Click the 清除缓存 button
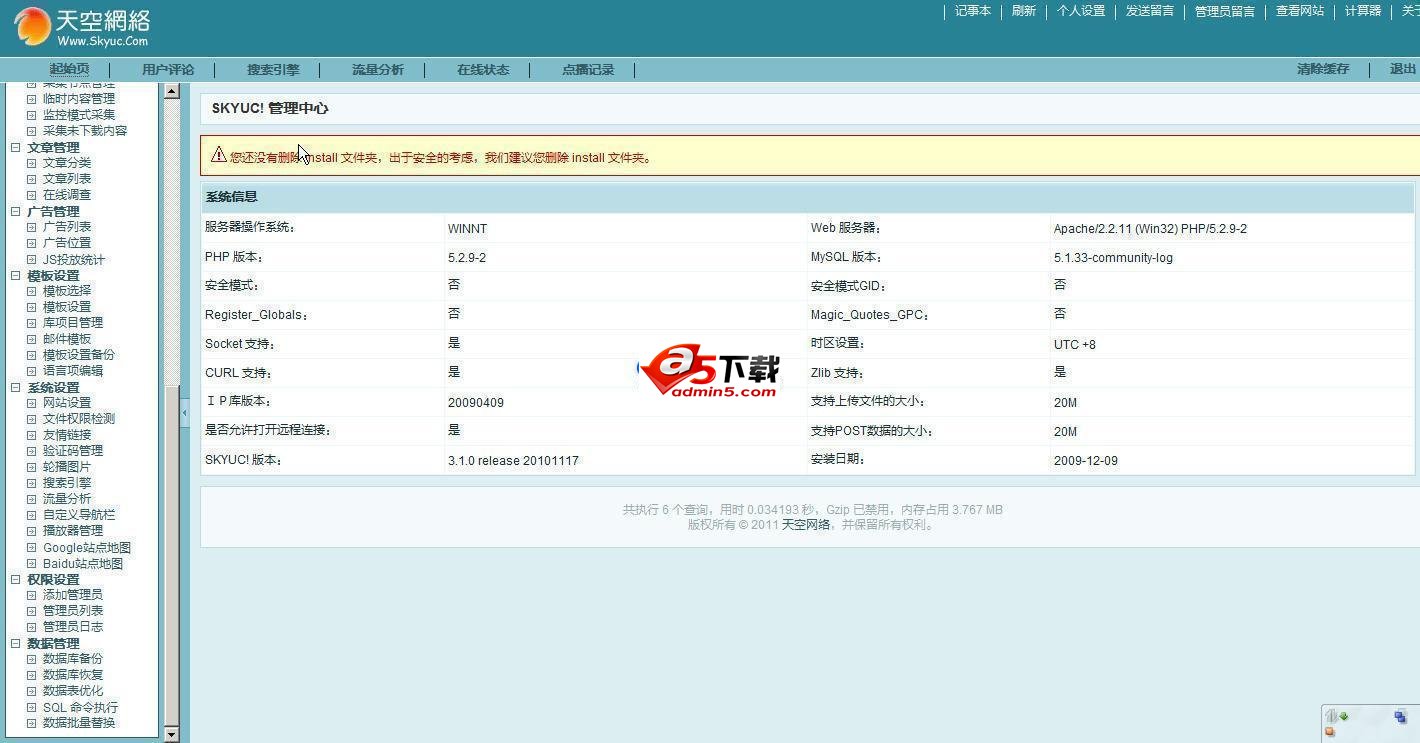This screenshot has width=1420, height=743. pyautogui.click(x=1322, y=69)
